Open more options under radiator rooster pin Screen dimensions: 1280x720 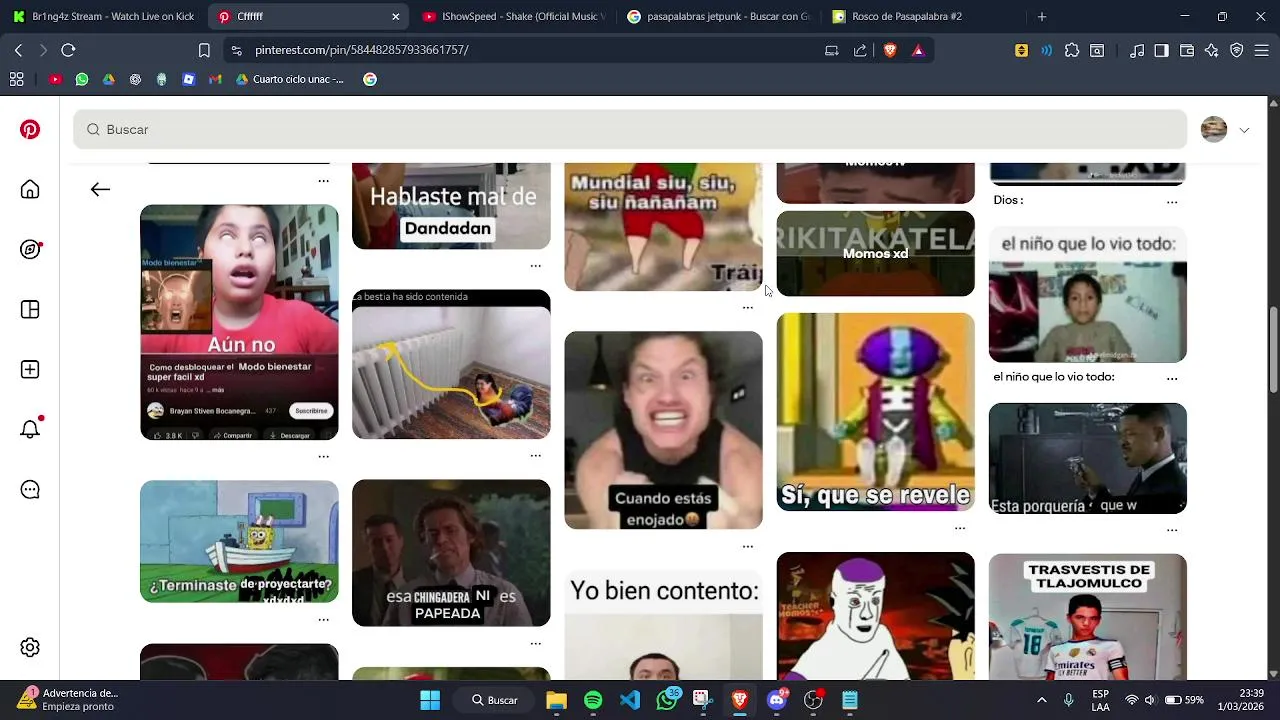tap(535, 456)
